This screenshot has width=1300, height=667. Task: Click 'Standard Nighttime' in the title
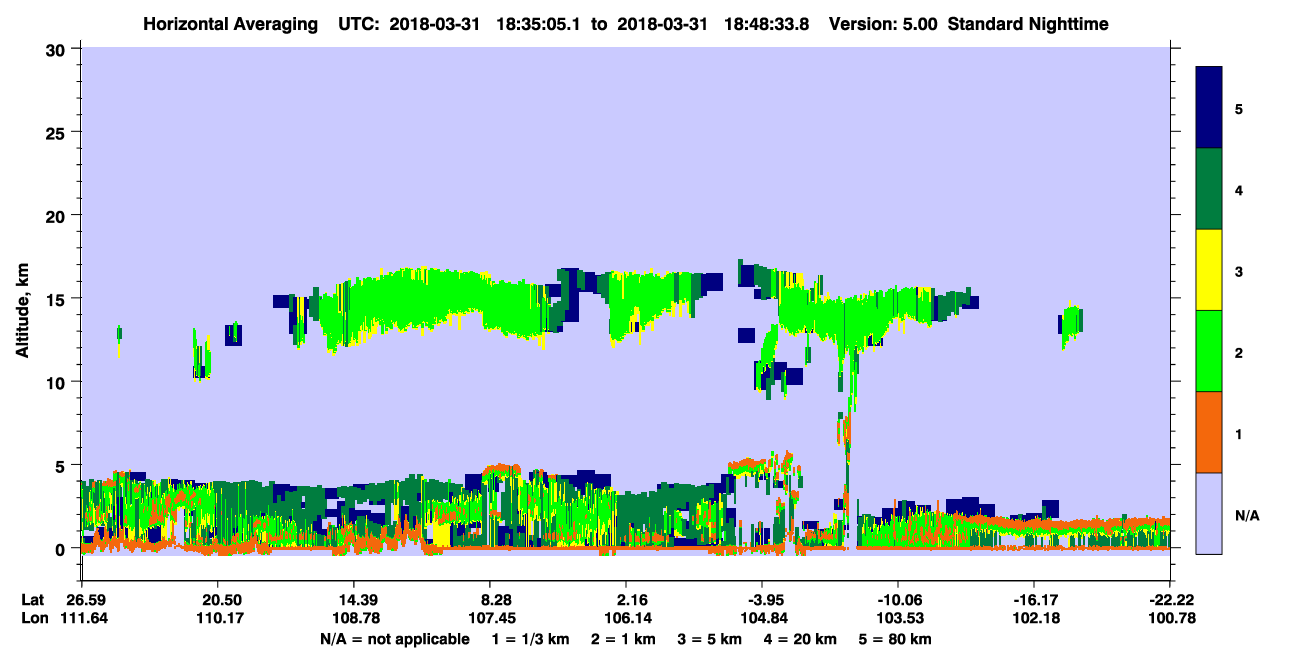coord(1027,23)
